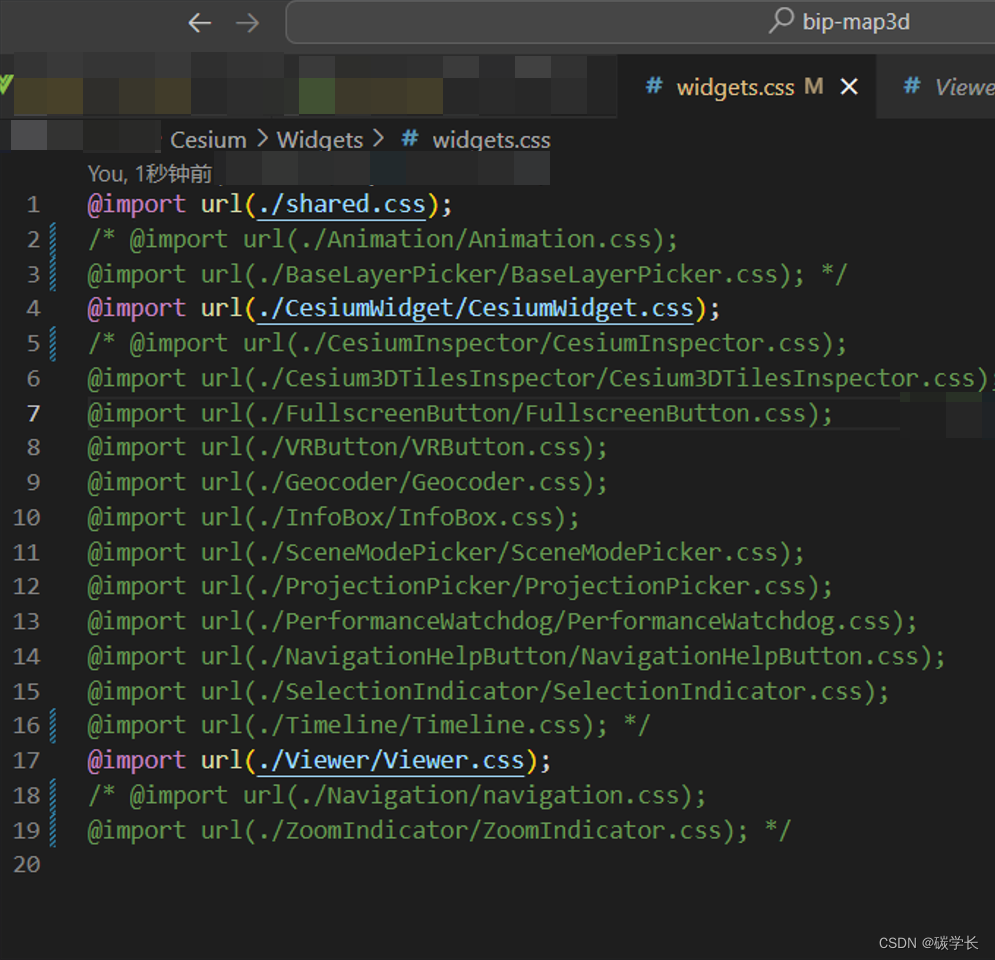Switch to the widgets.css tab
The image size is (995, 960).
(x=735, y=87)
